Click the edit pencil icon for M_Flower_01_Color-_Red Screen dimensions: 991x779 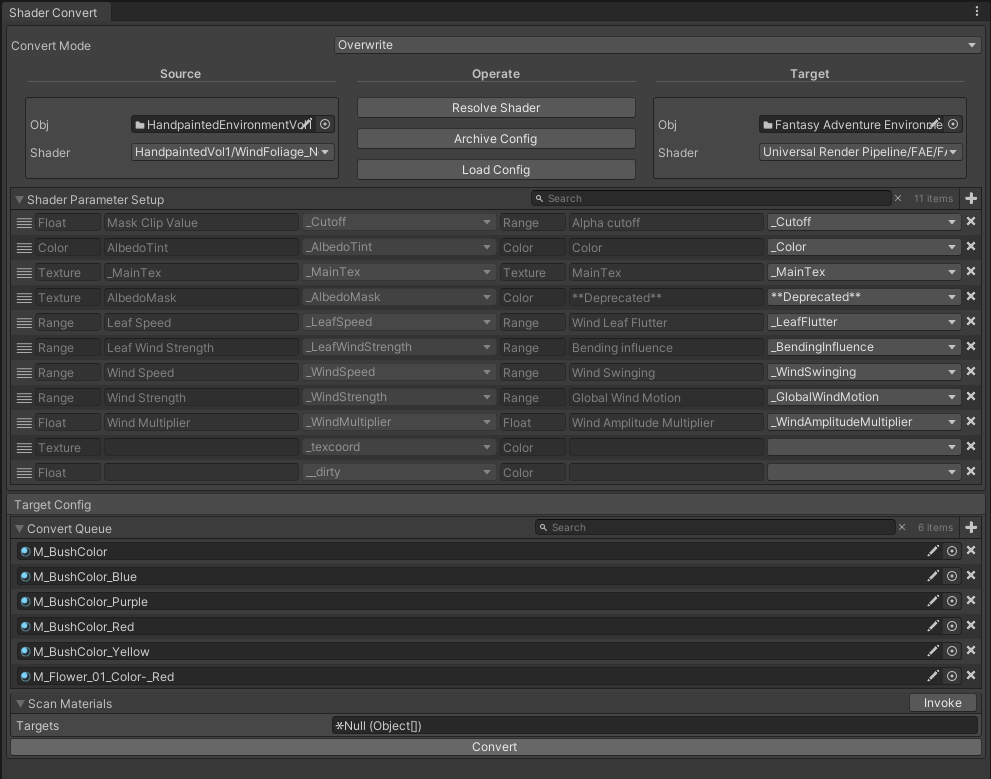(x=933, y=676)
